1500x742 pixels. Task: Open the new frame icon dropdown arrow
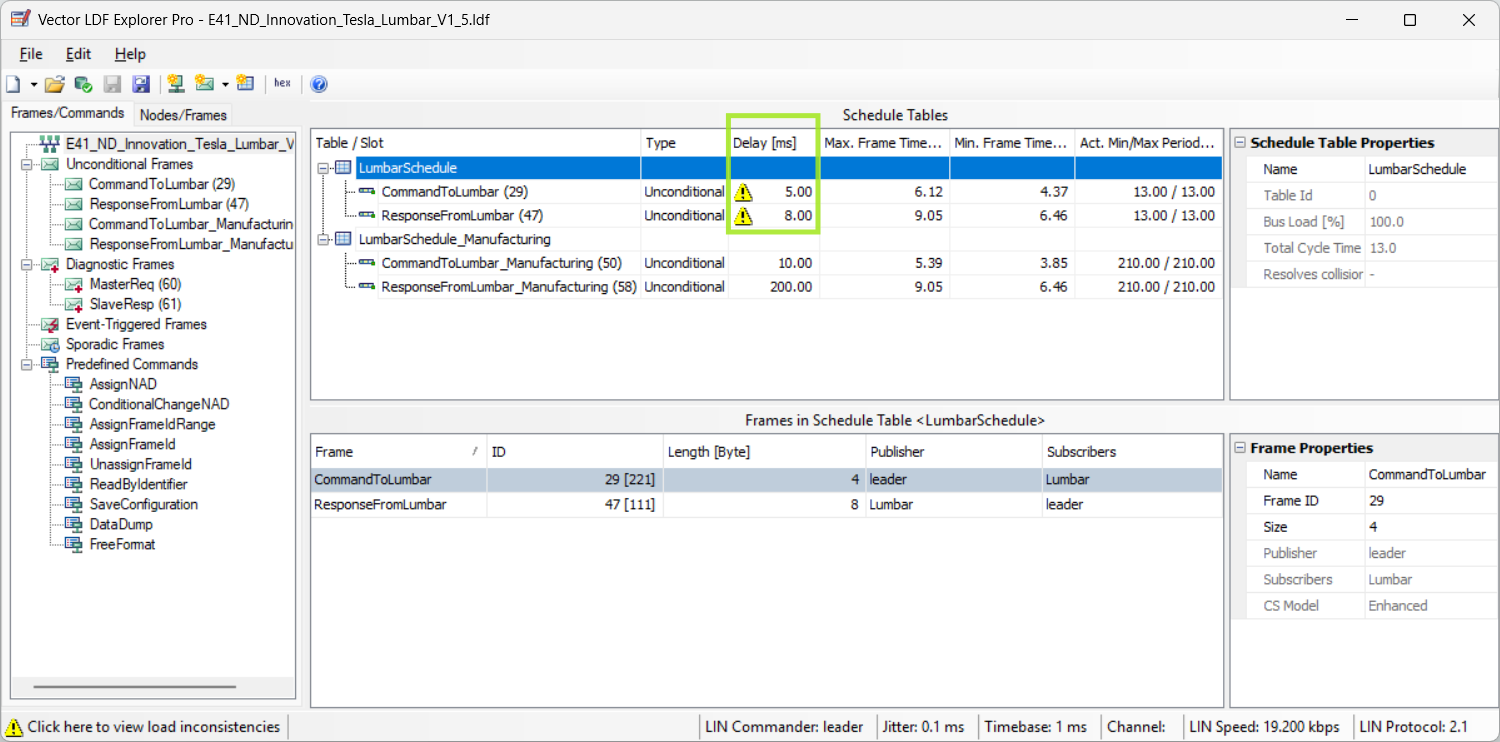tap(225, 84)
